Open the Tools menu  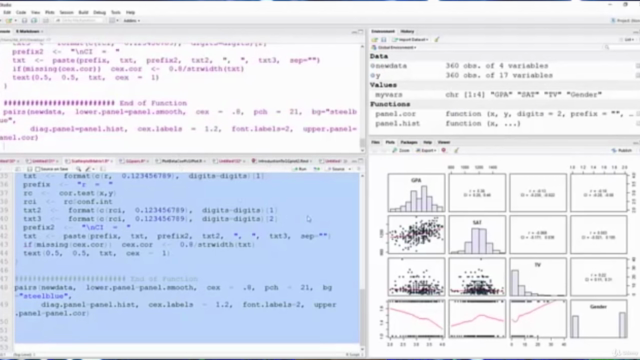click(x=116, y=13)
